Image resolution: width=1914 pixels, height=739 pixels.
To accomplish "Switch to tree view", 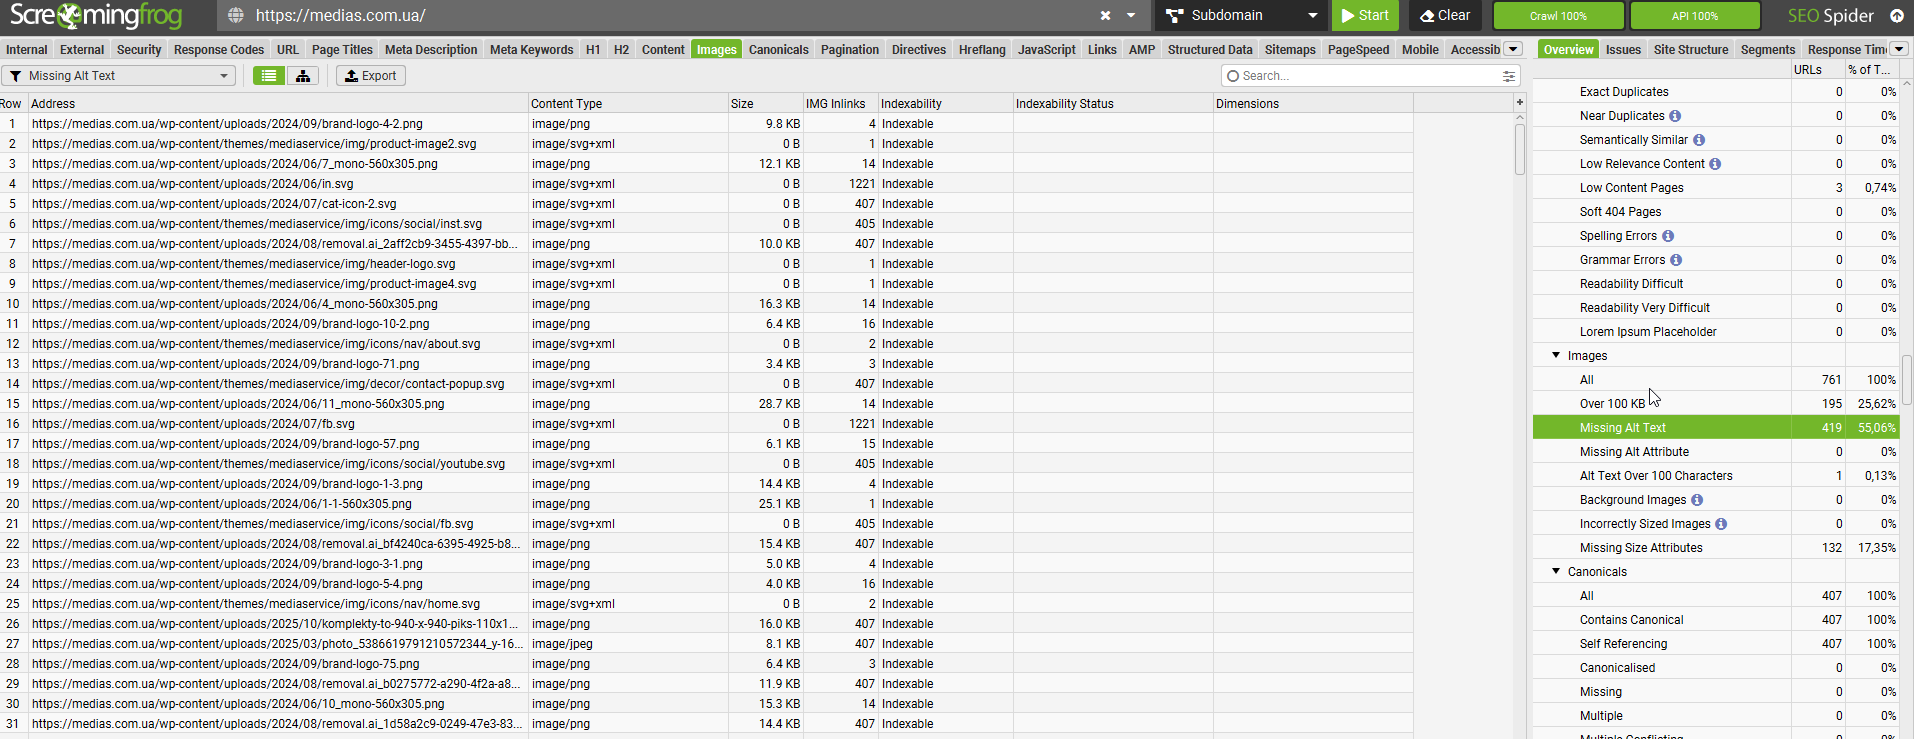I will 303,76.
